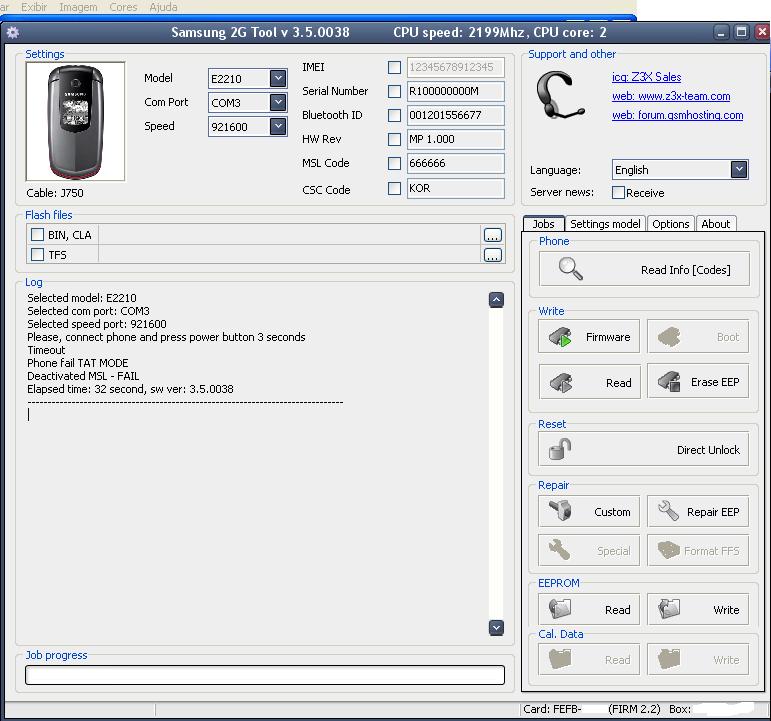Click the Repair EEP button

(698, 511)
